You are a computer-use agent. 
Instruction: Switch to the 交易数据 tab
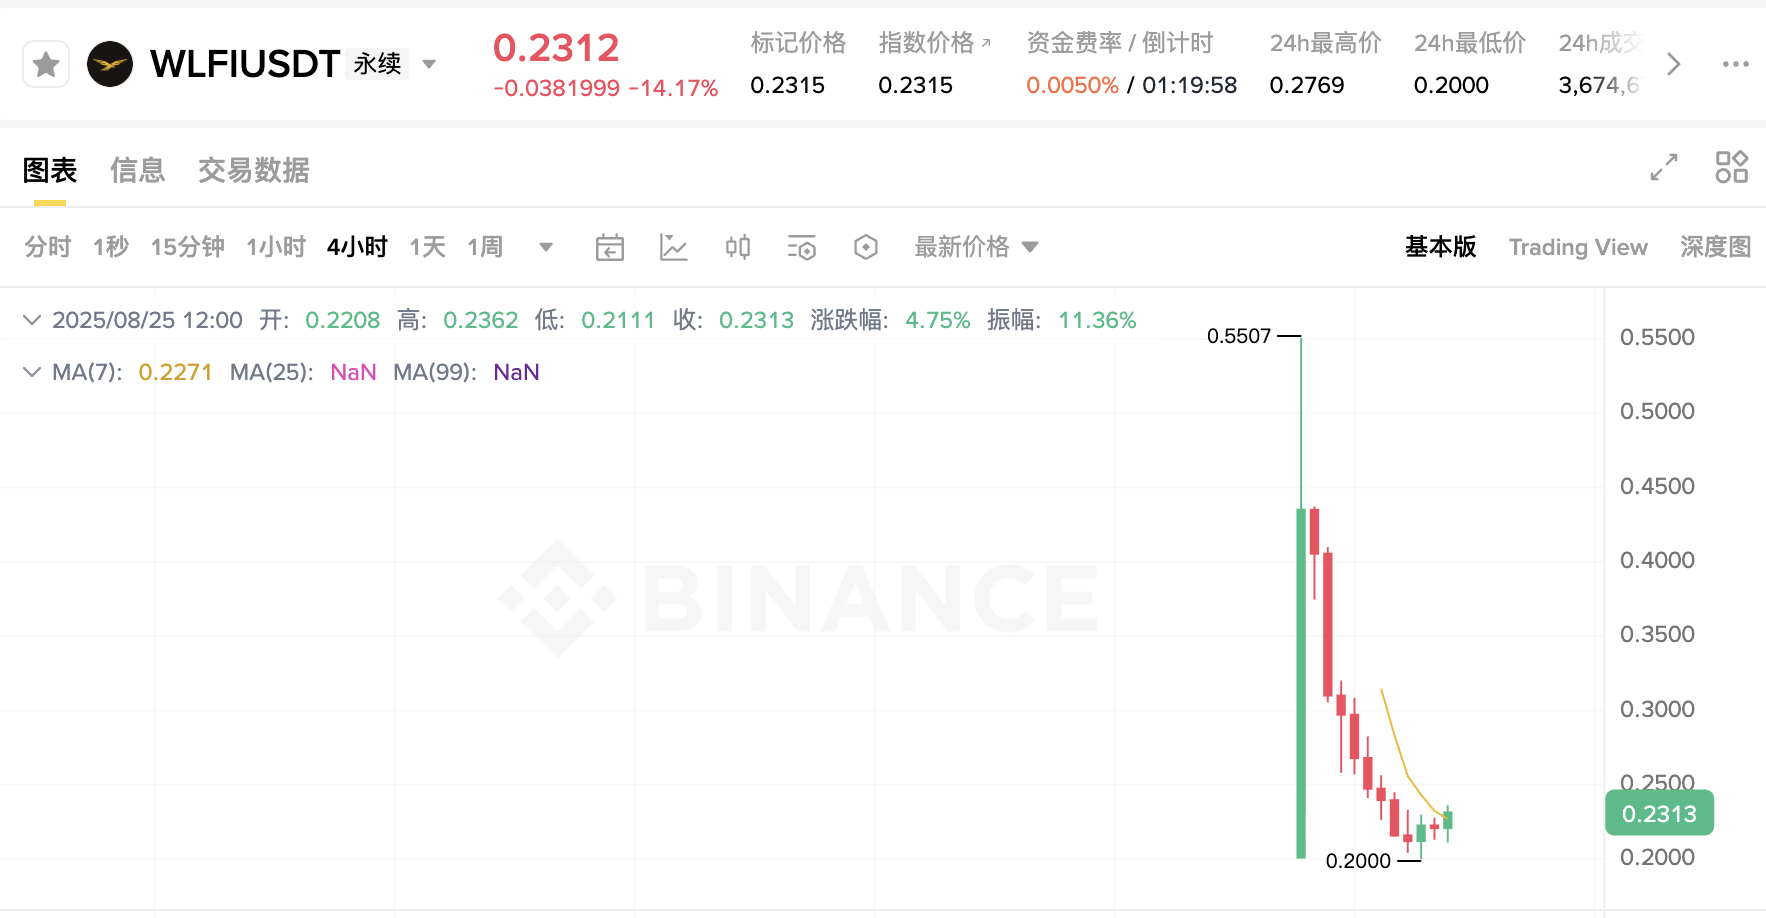(253, 170)
